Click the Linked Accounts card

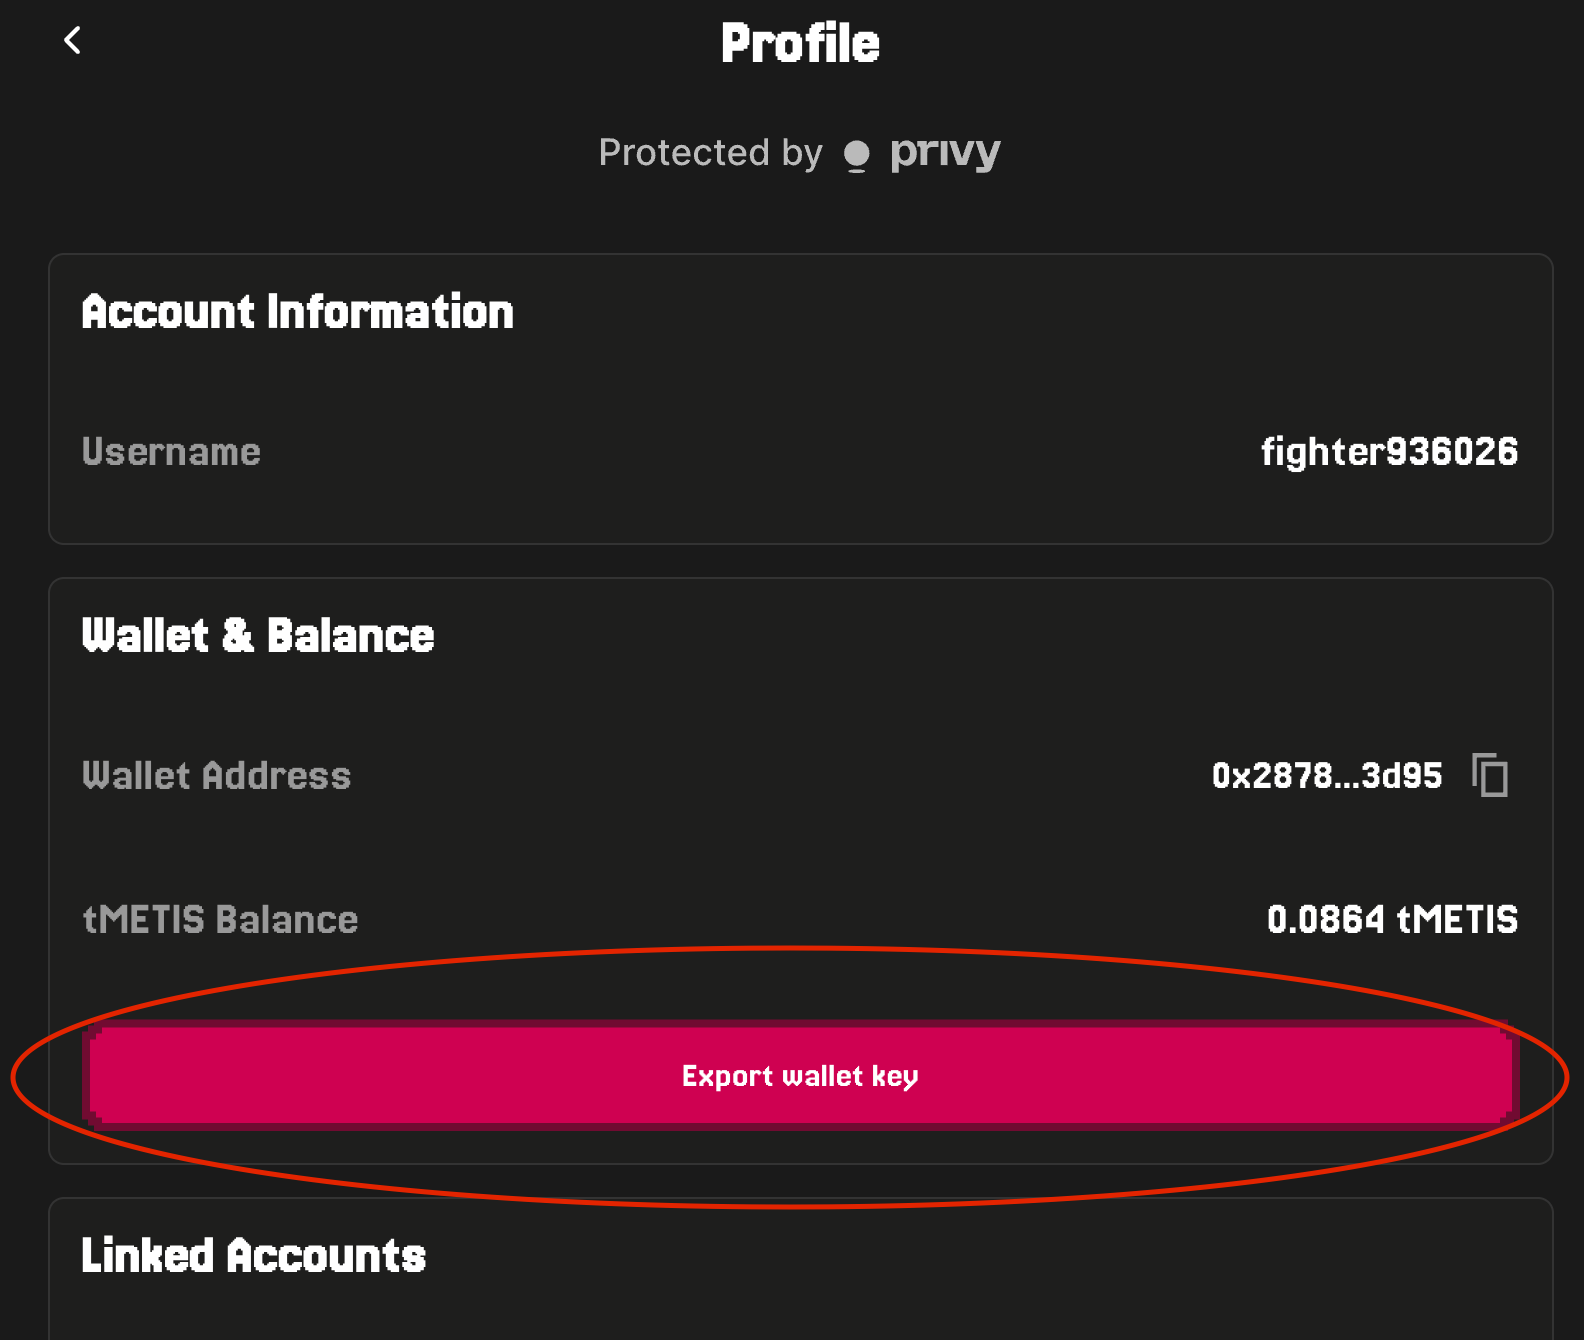click(x=800, y=1269)
